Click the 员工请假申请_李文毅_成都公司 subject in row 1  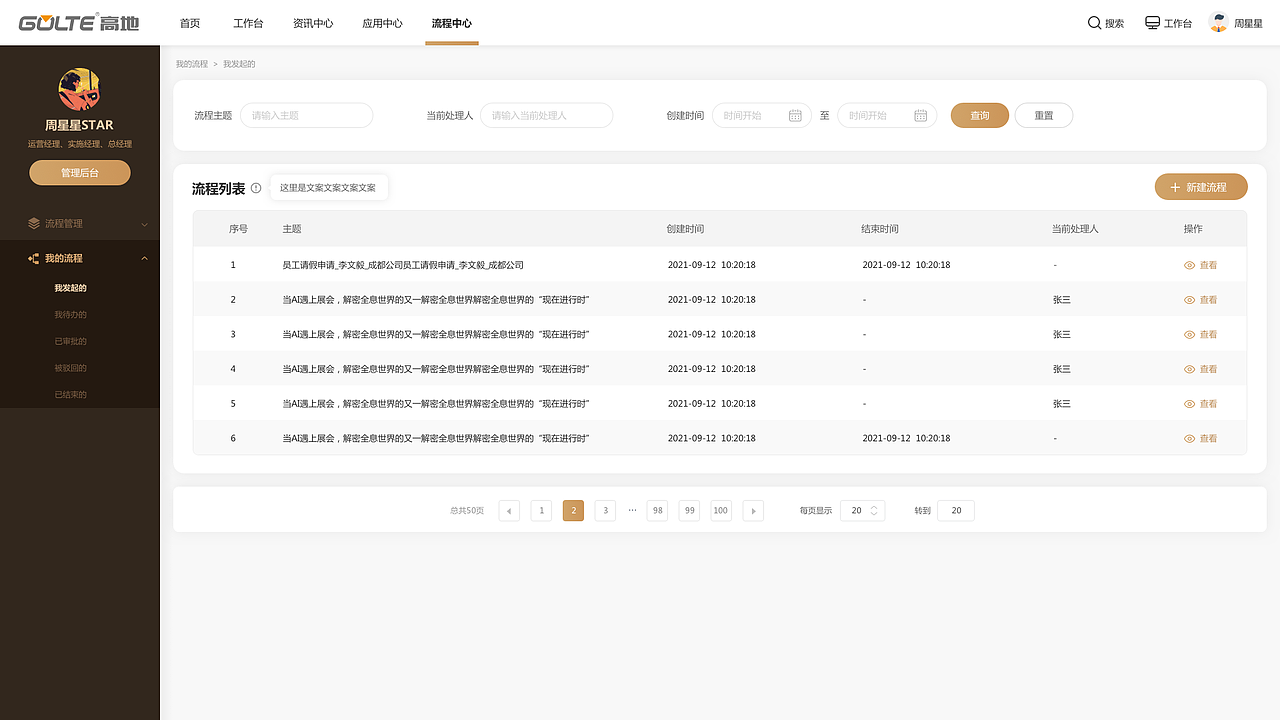403,265
